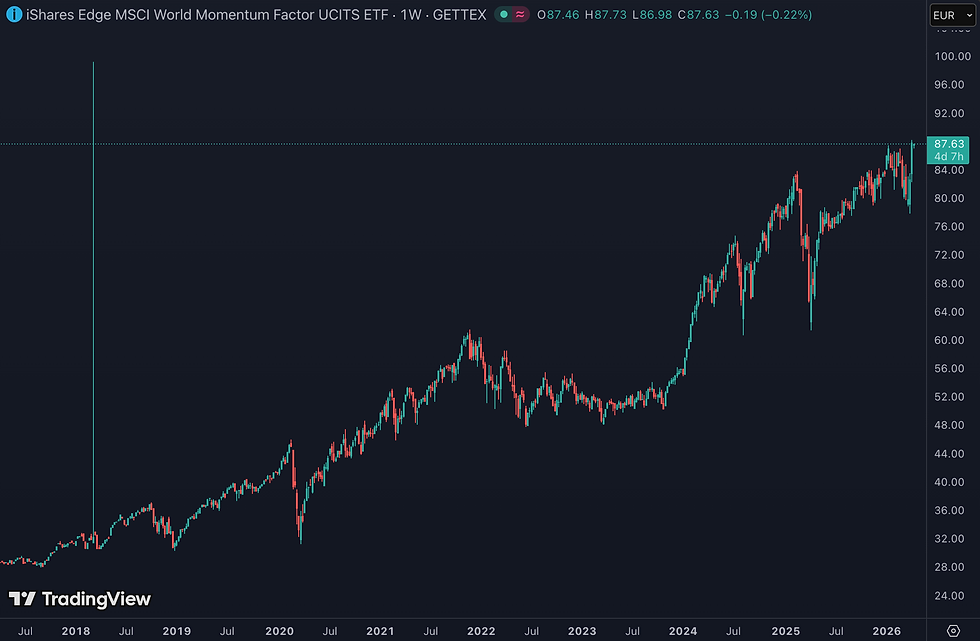Click the change value −0.19 (−0.22%)
This screenshot has height=641, width=980.
(x=768, y=14)
